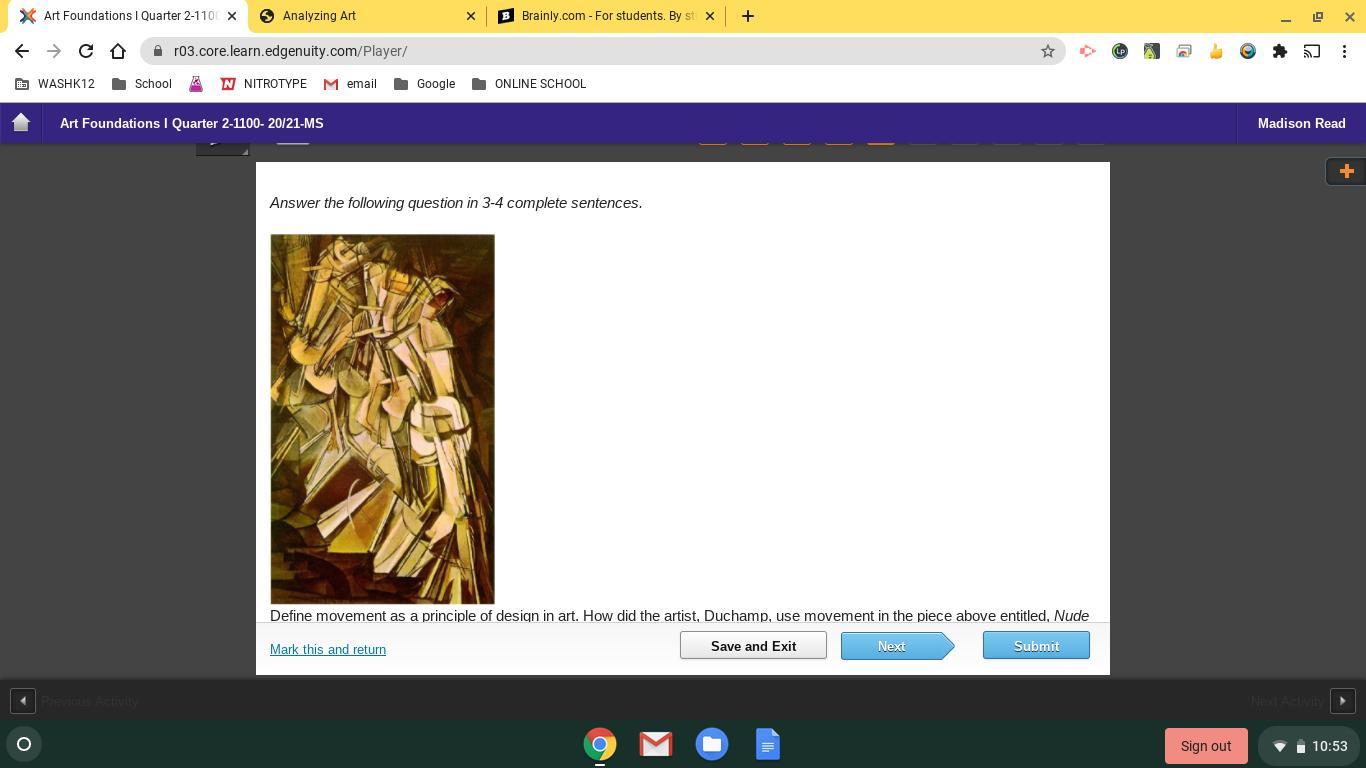Reload the Edgenuity page

86,51
